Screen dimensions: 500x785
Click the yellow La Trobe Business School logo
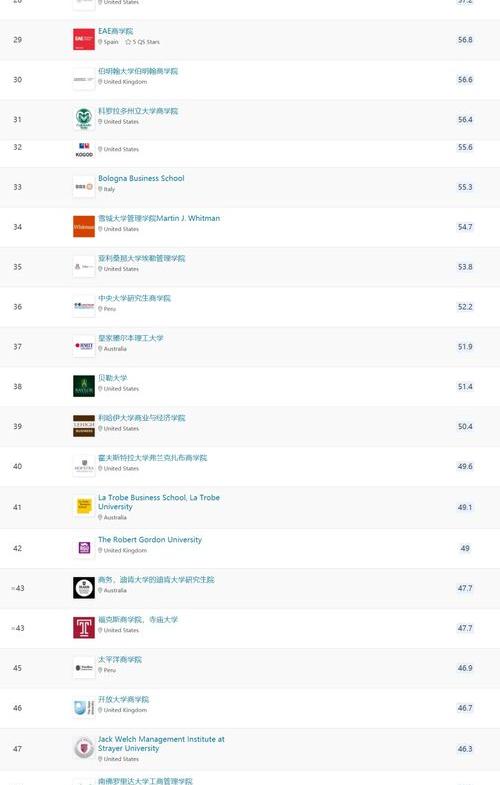[84, 506]
